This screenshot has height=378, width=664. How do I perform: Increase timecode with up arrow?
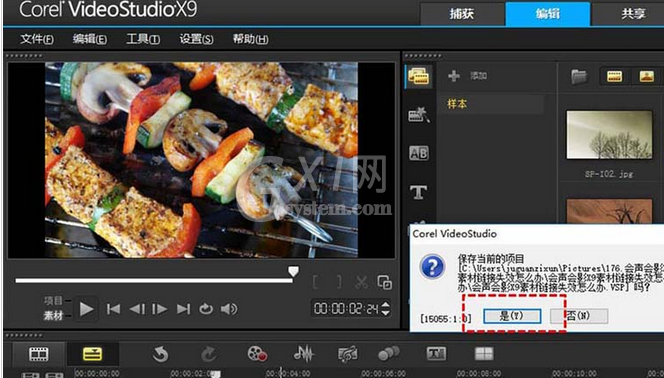[x=385, y=304]
